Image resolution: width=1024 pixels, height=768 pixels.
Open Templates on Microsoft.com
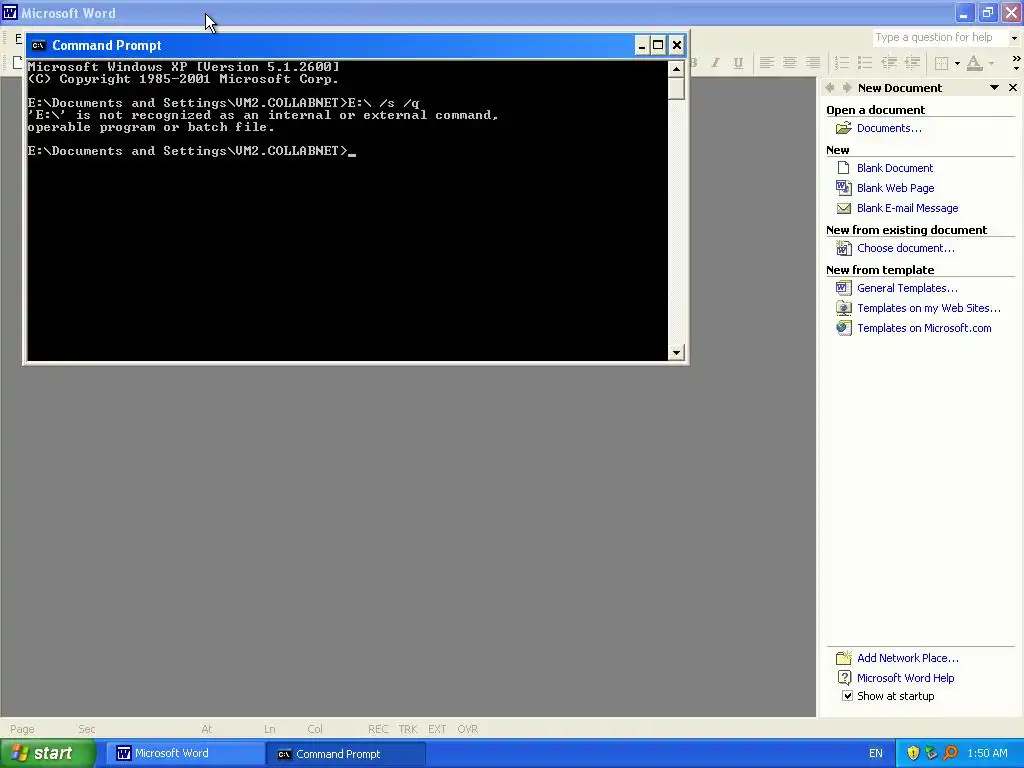click(924, 328)
